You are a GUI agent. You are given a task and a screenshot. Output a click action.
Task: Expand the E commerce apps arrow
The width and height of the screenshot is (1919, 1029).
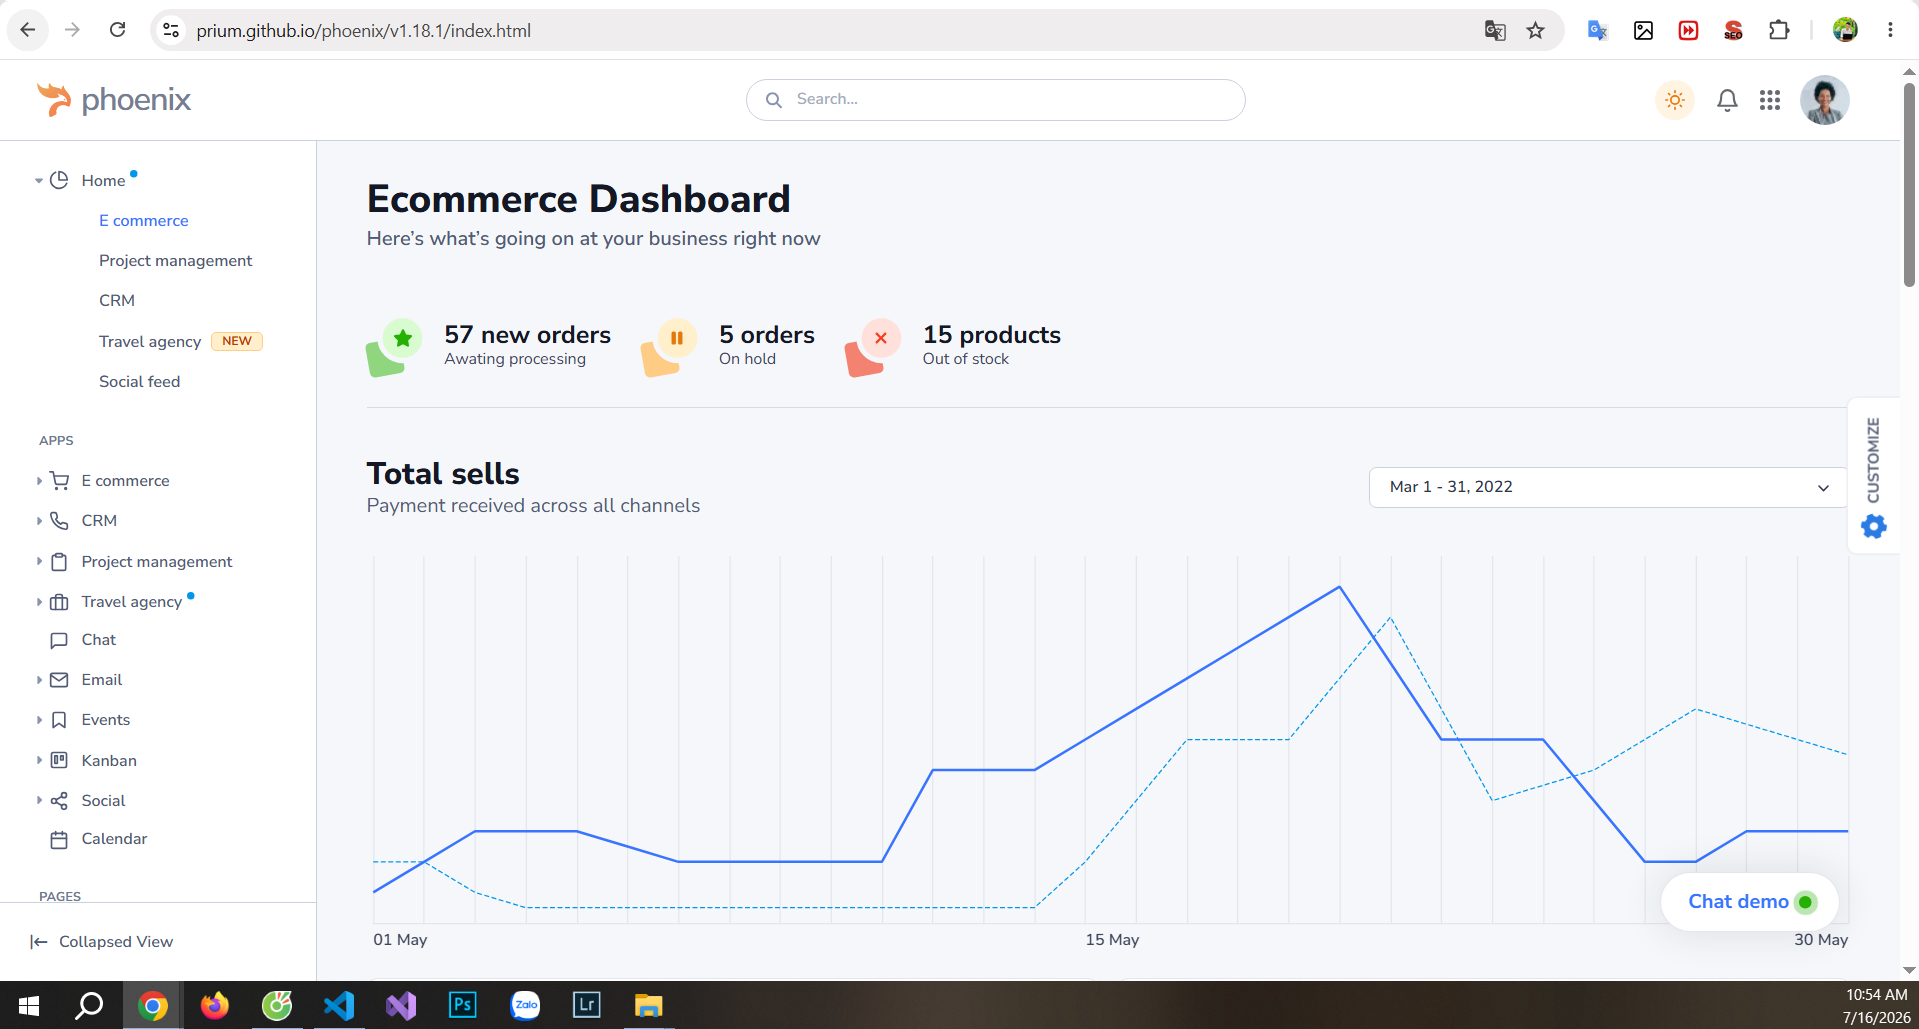[39, 481]
